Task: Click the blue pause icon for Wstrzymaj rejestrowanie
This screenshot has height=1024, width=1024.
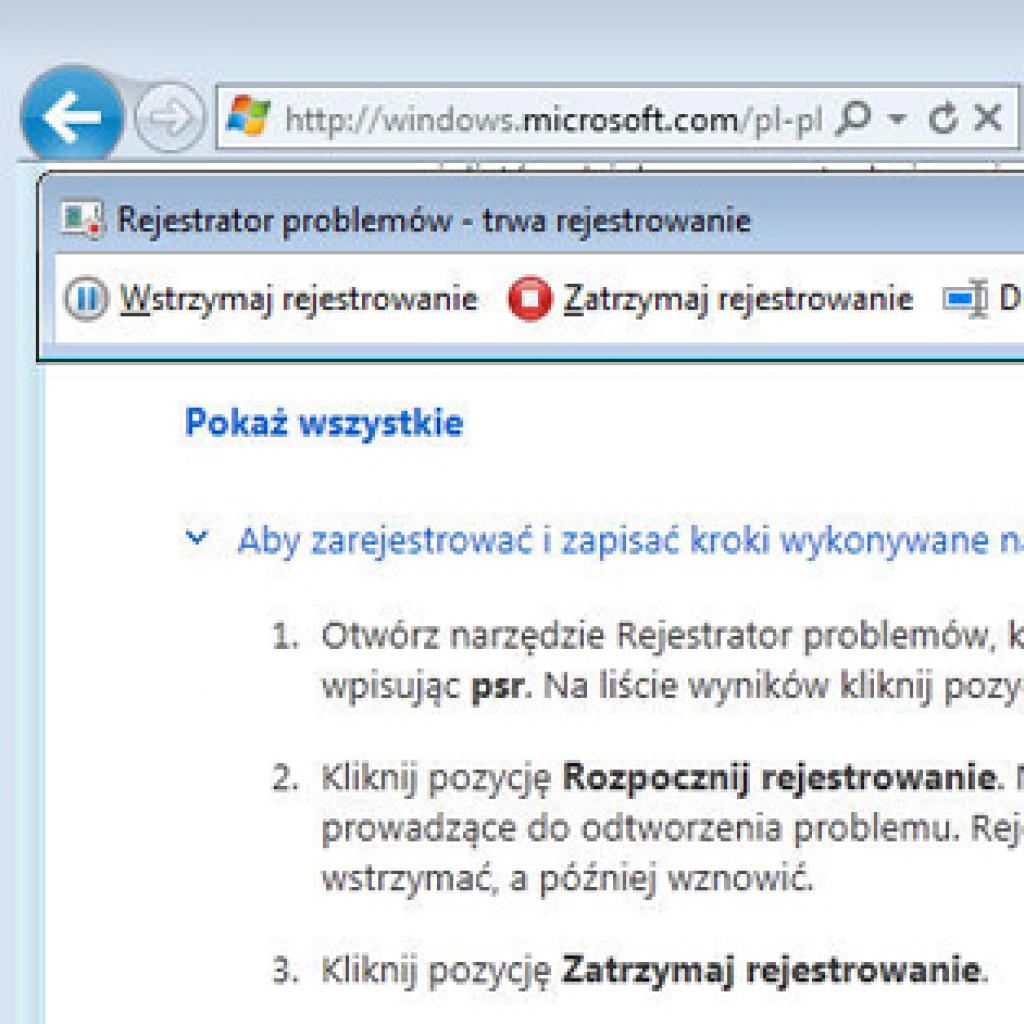Action: pyautogui.click(x=86, y=299)
